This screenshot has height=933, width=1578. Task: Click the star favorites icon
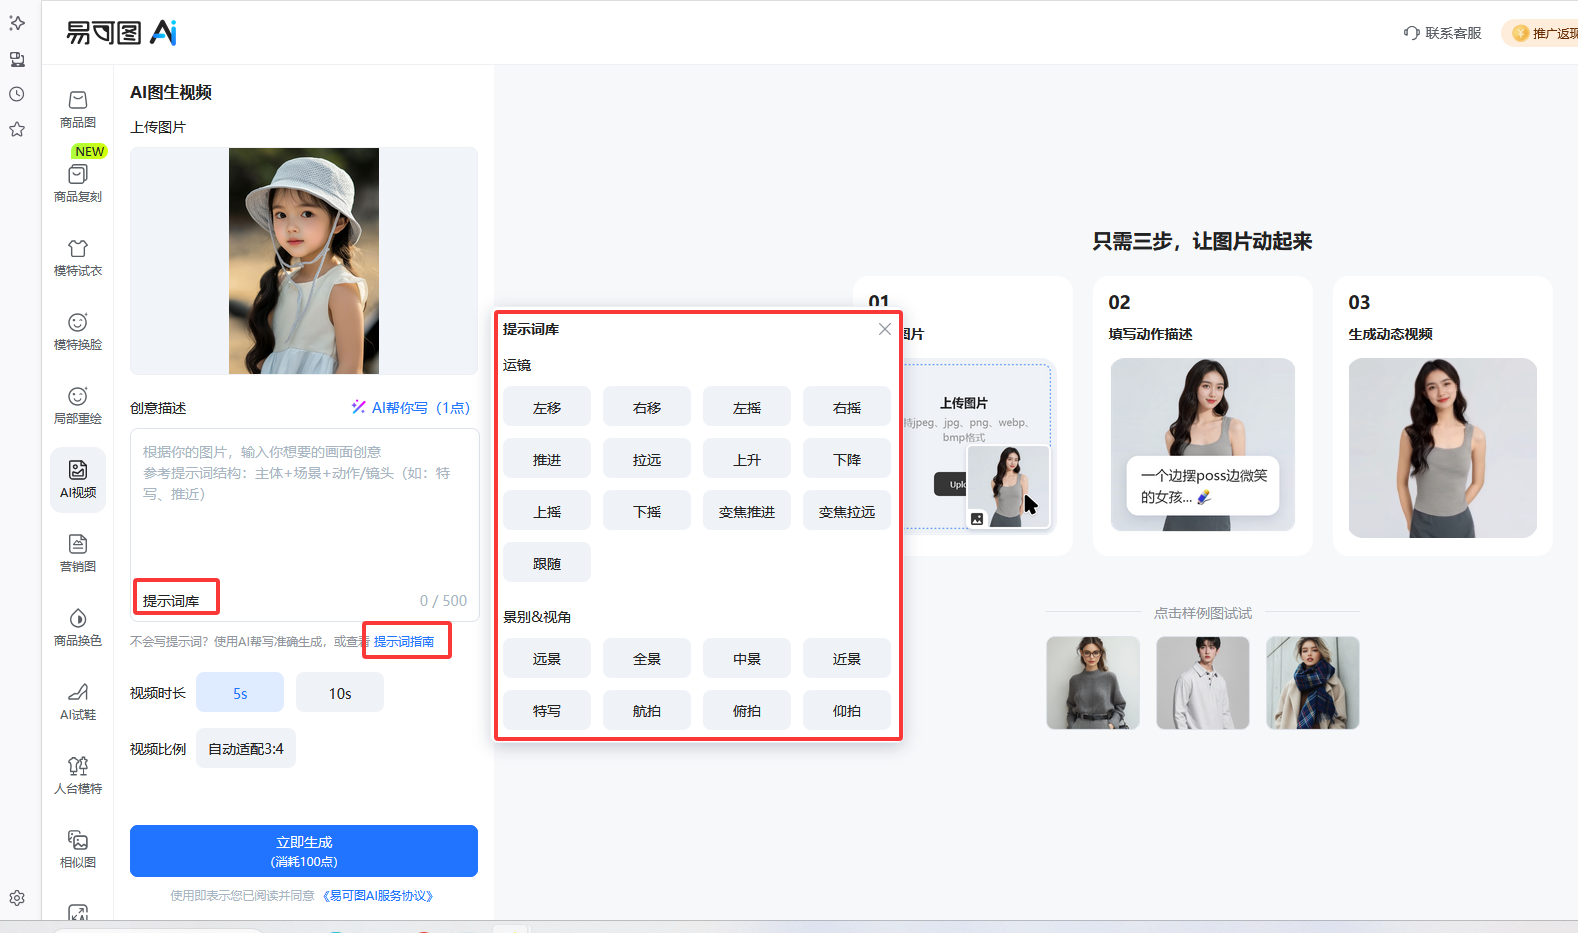click(x=17, y=129)
